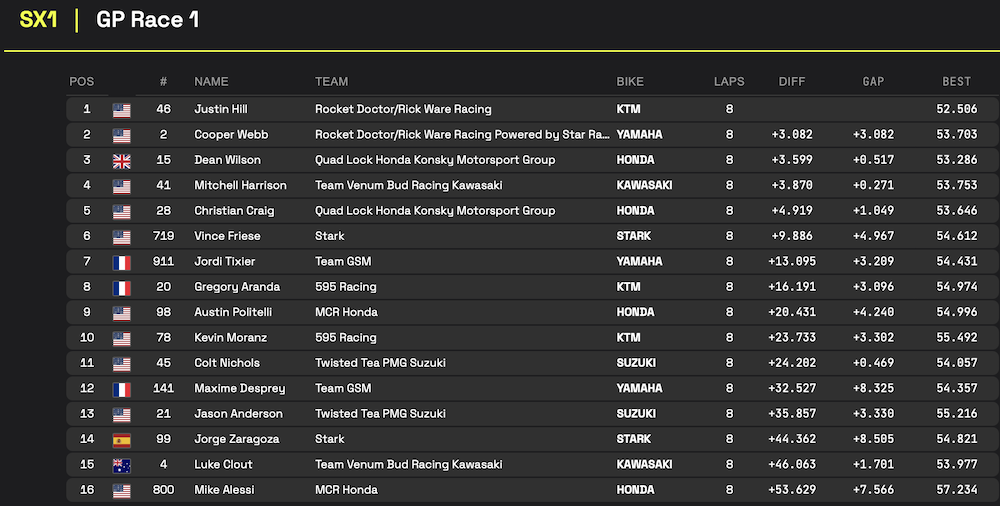Click the Twisted Tea PMG Suzuki team for Colt Nichols
Screen dimensions: 1000x506
pos(380,362)
